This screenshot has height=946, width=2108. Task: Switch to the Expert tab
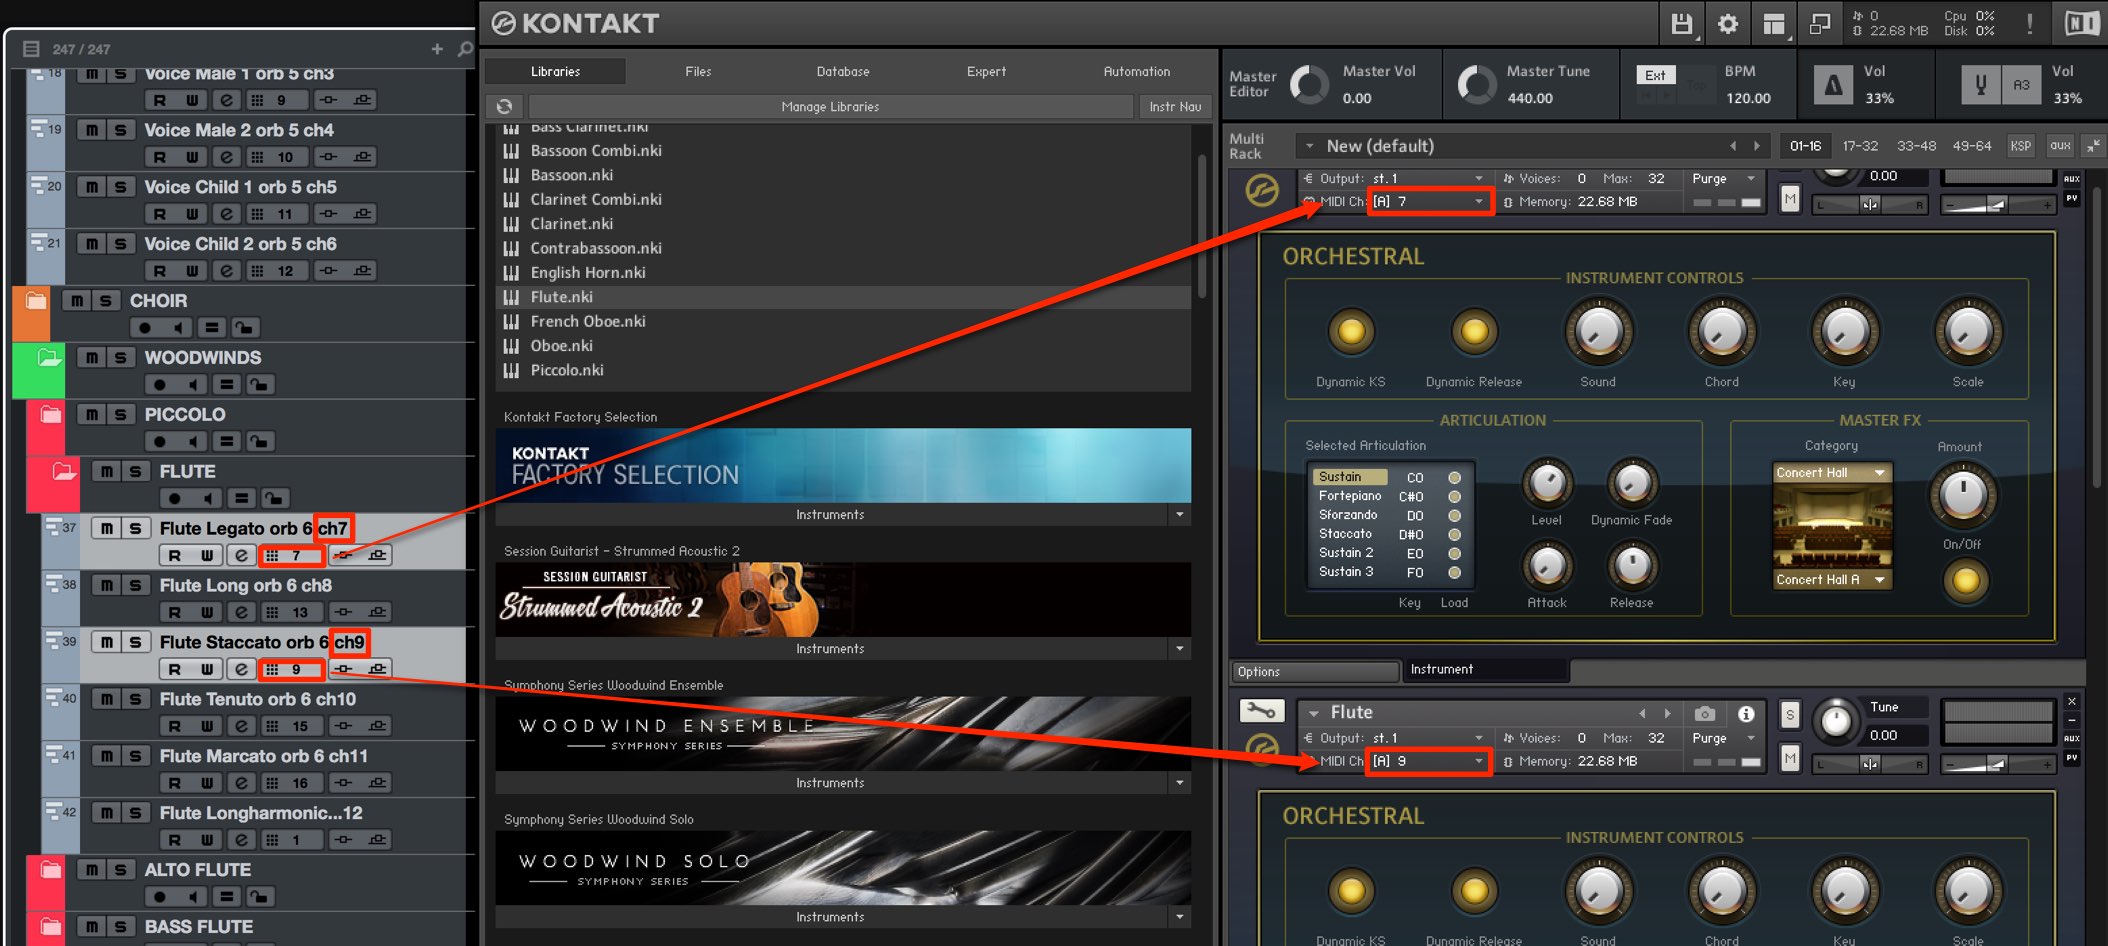[986, 71]
